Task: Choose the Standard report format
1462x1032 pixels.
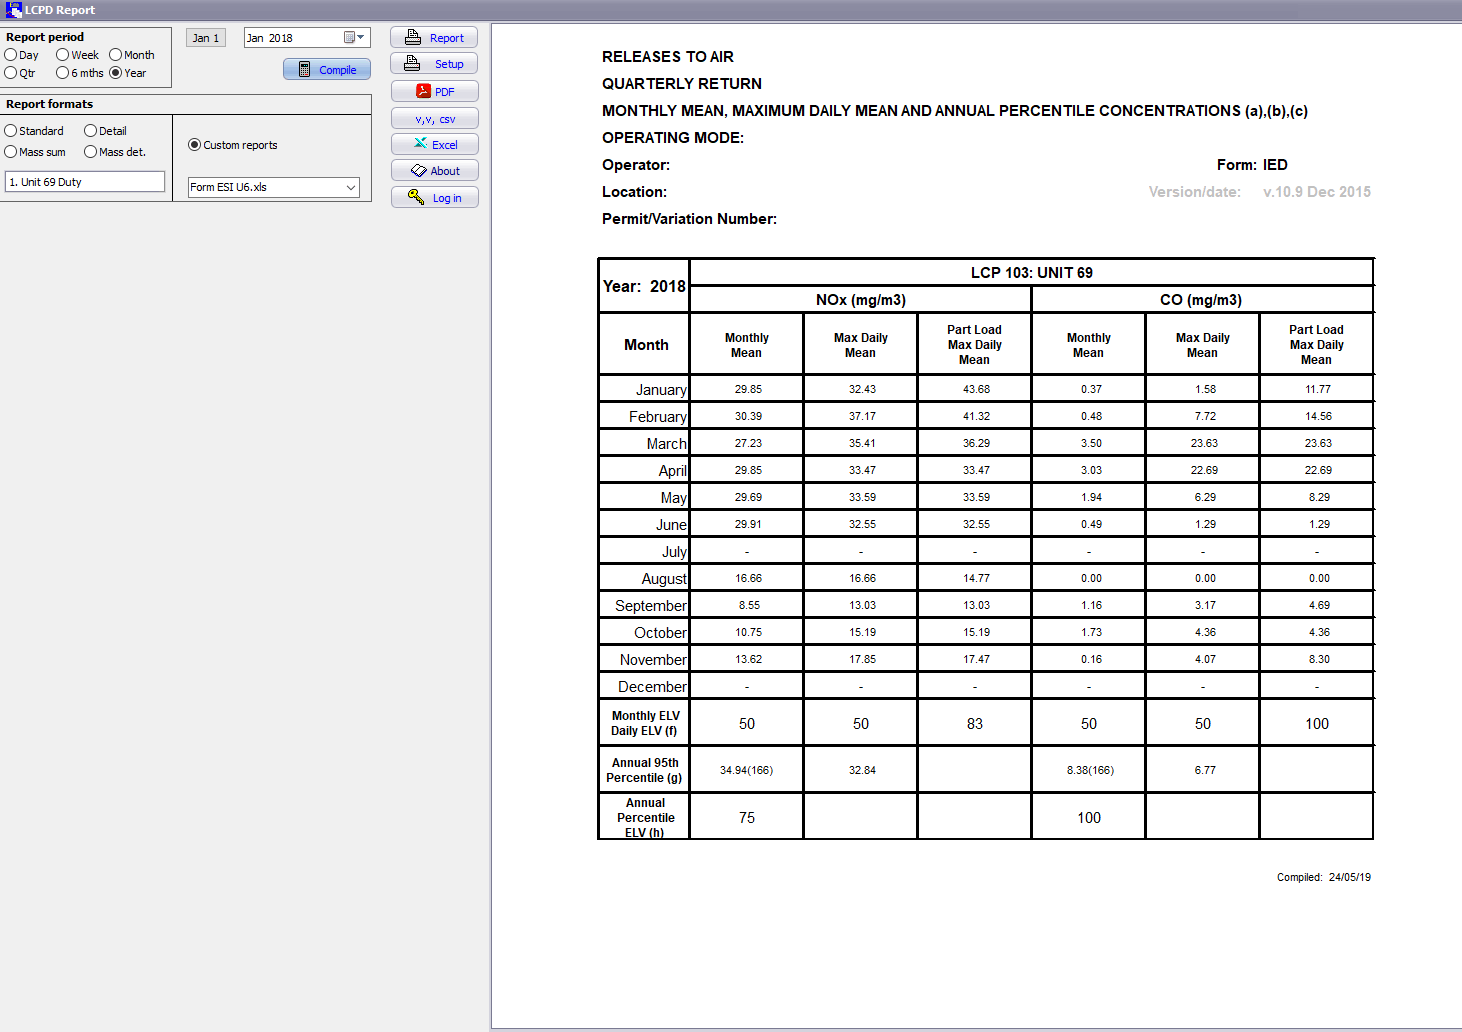Action: (x=11, y=131)
